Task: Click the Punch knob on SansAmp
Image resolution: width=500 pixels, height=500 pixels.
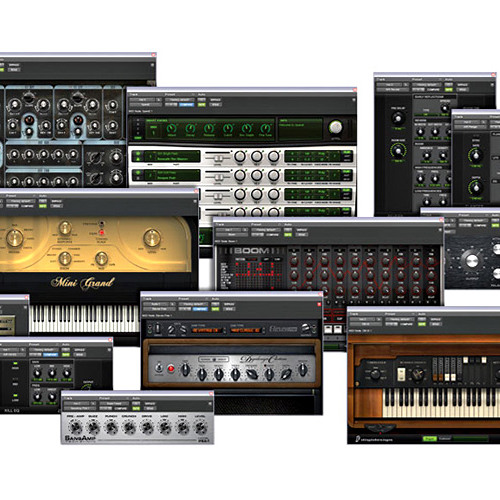Action: click(x=111, y=427)
